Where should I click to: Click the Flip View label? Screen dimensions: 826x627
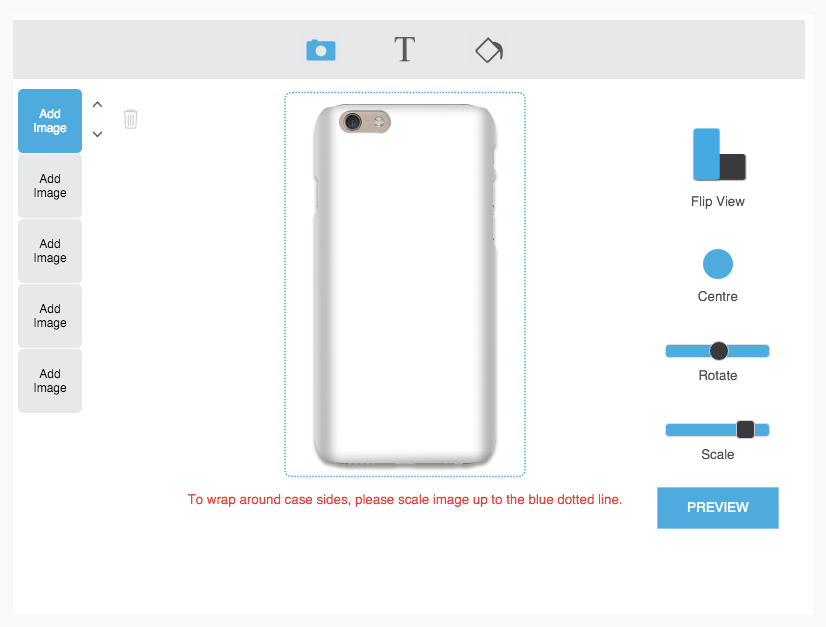pos(717,201)
